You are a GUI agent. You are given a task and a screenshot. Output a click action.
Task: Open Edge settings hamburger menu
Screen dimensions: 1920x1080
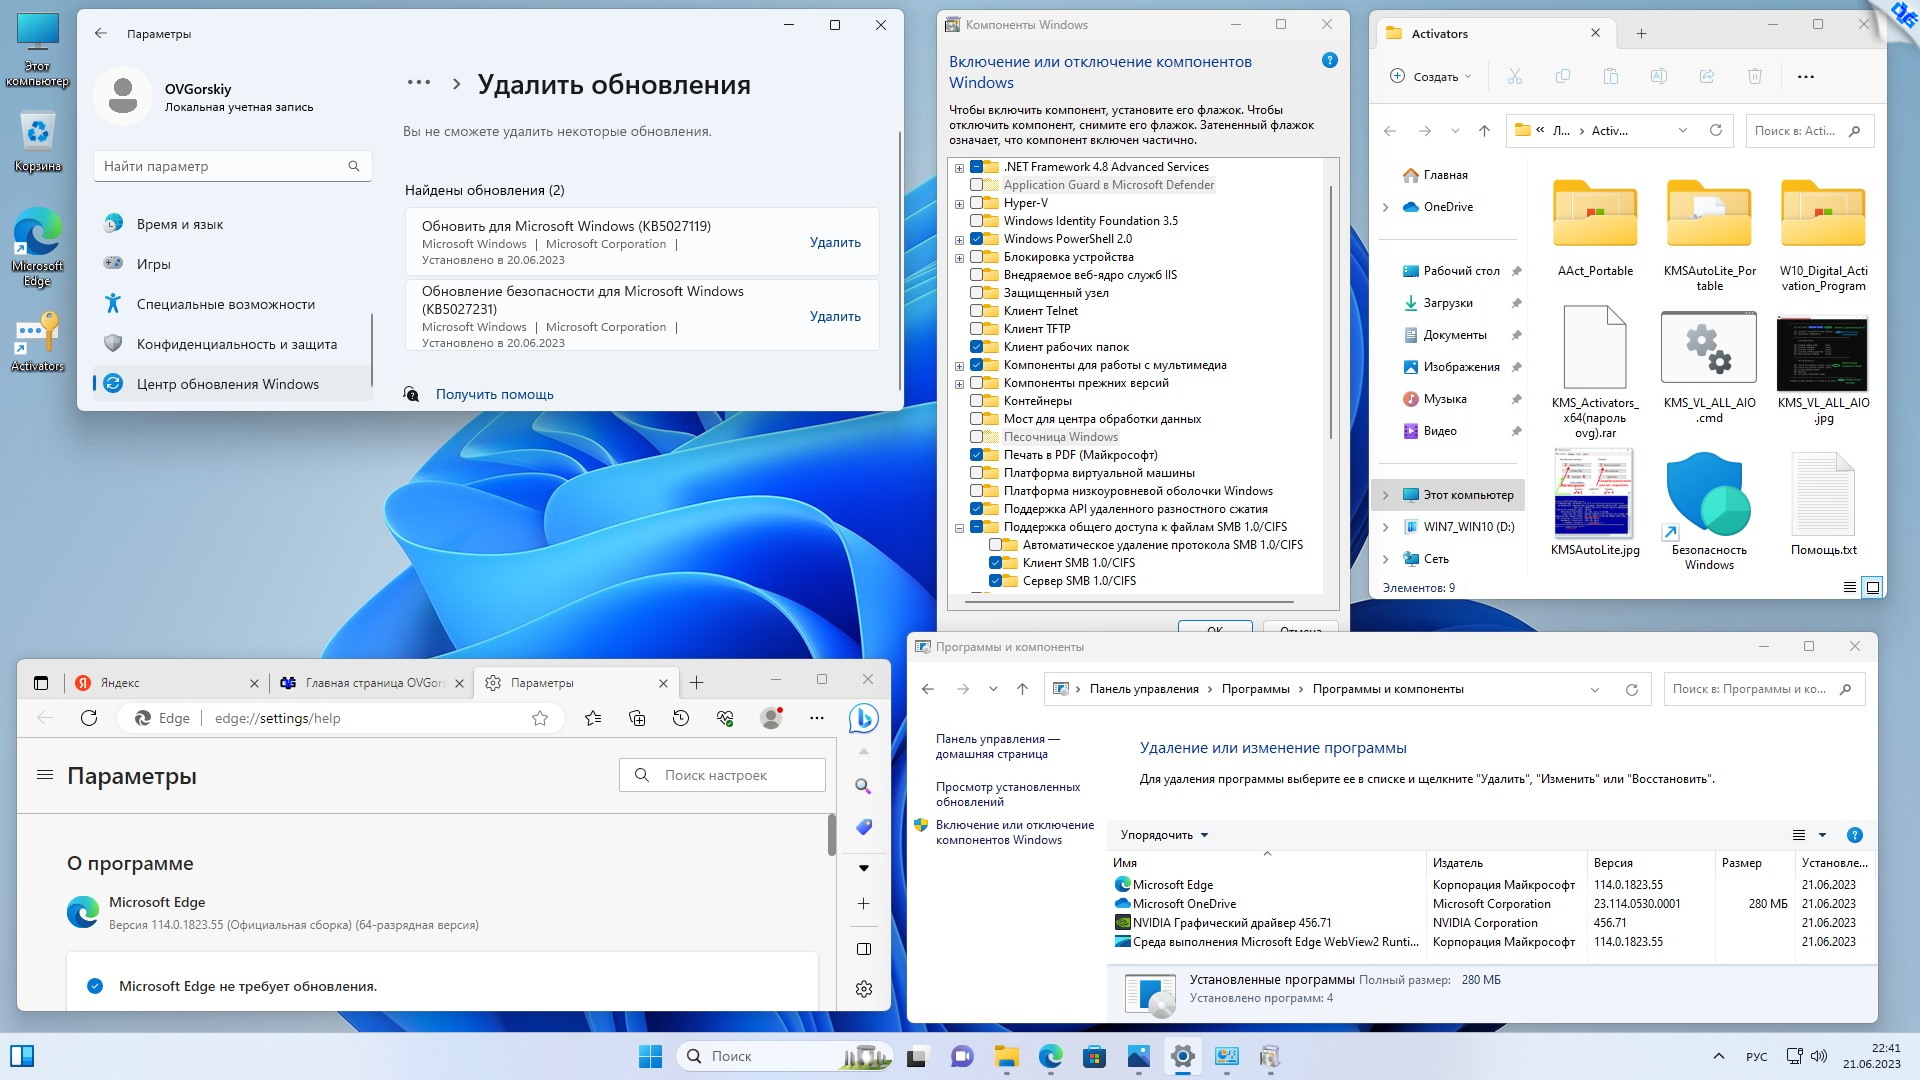coord(45,775)
